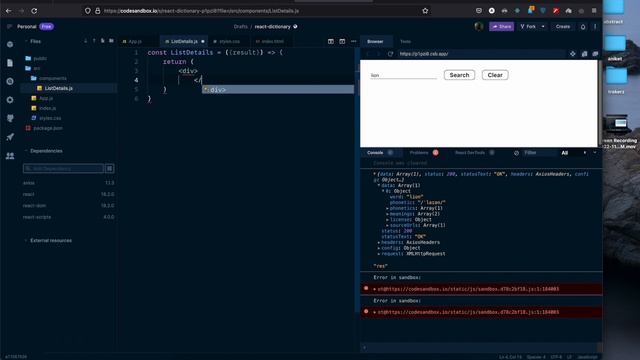Focus the dependency search field
The width and height of the screenshot is (640, 360).
click(63, 169)
